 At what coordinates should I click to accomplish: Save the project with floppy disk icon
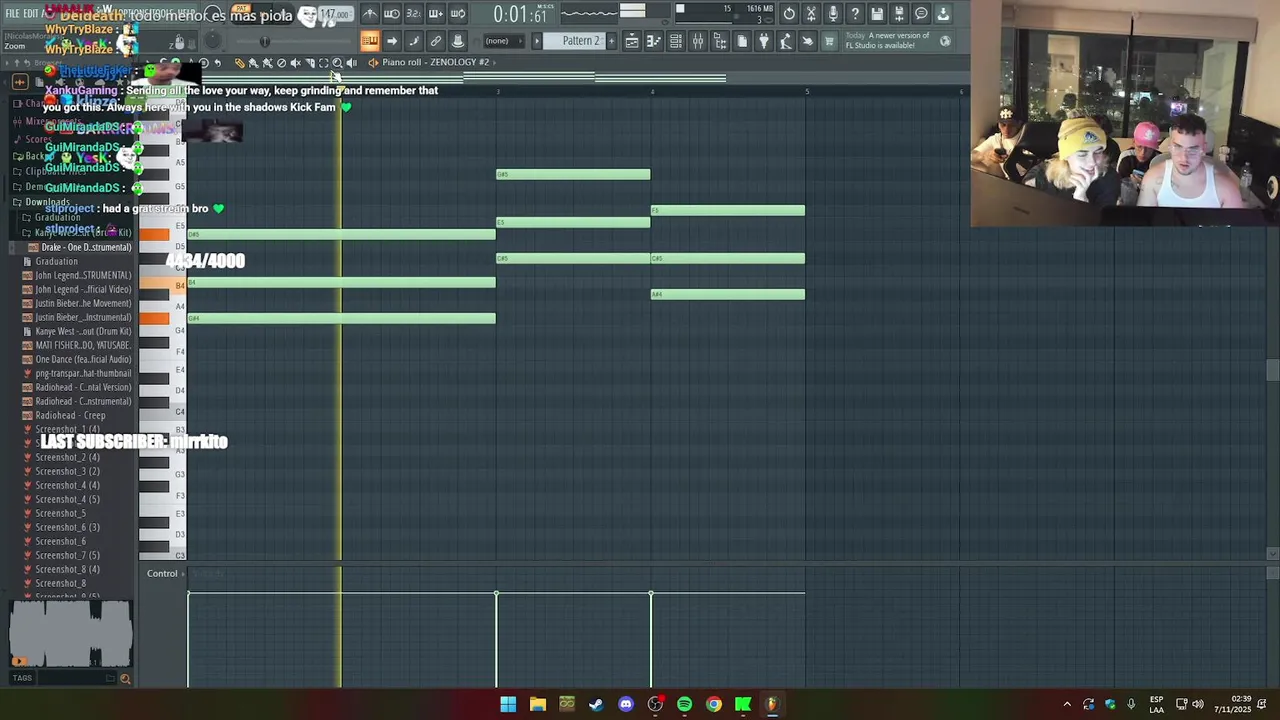coord(877,14)
